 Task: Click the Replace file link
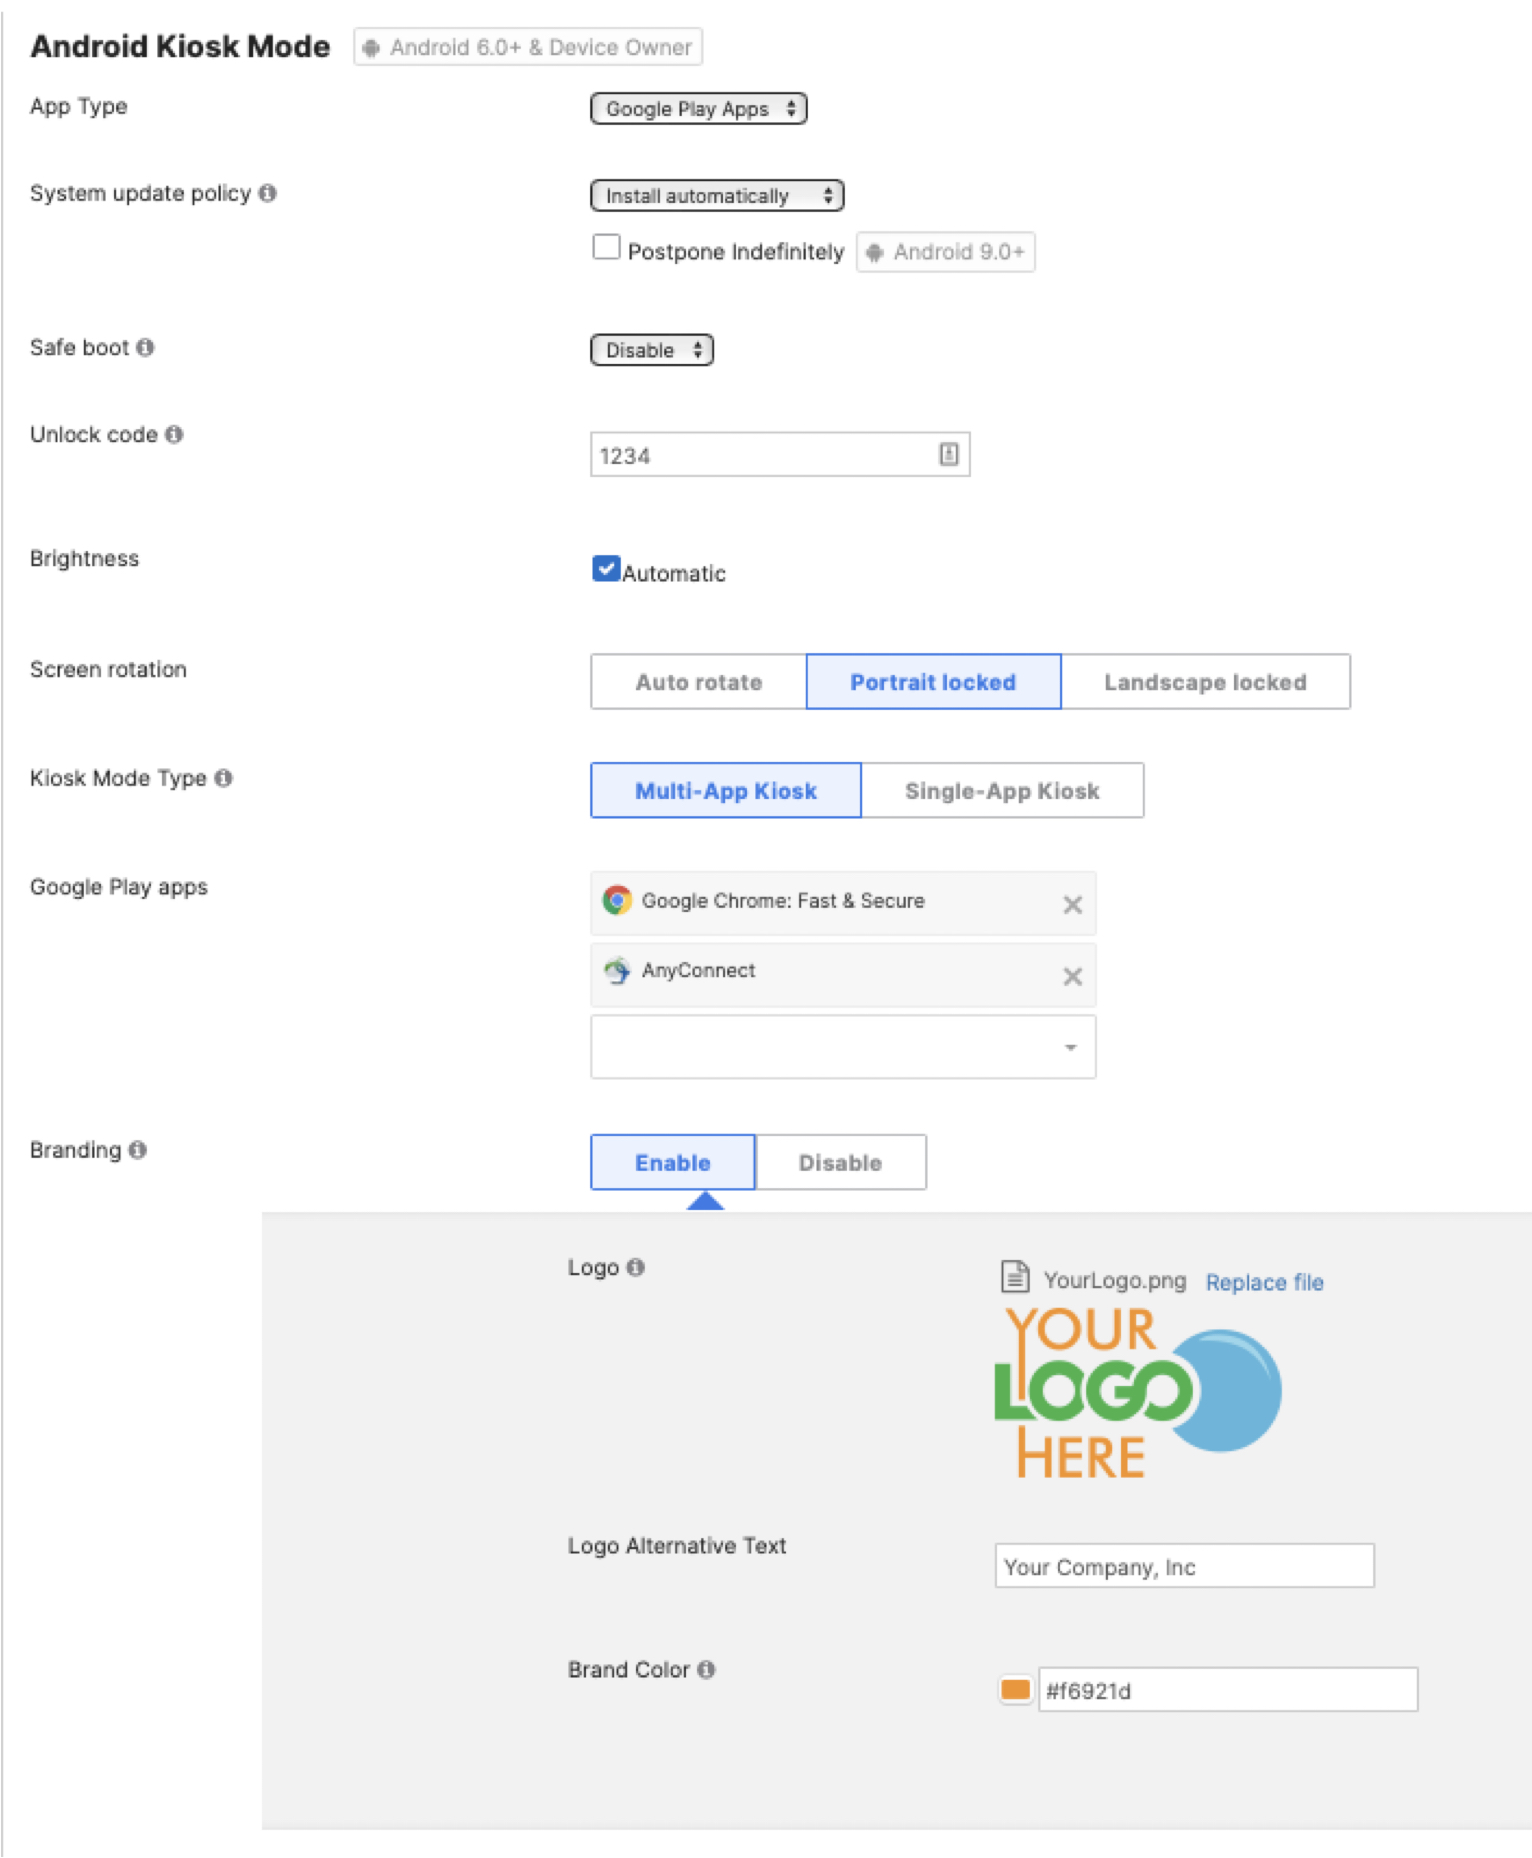point(1263,1282)
